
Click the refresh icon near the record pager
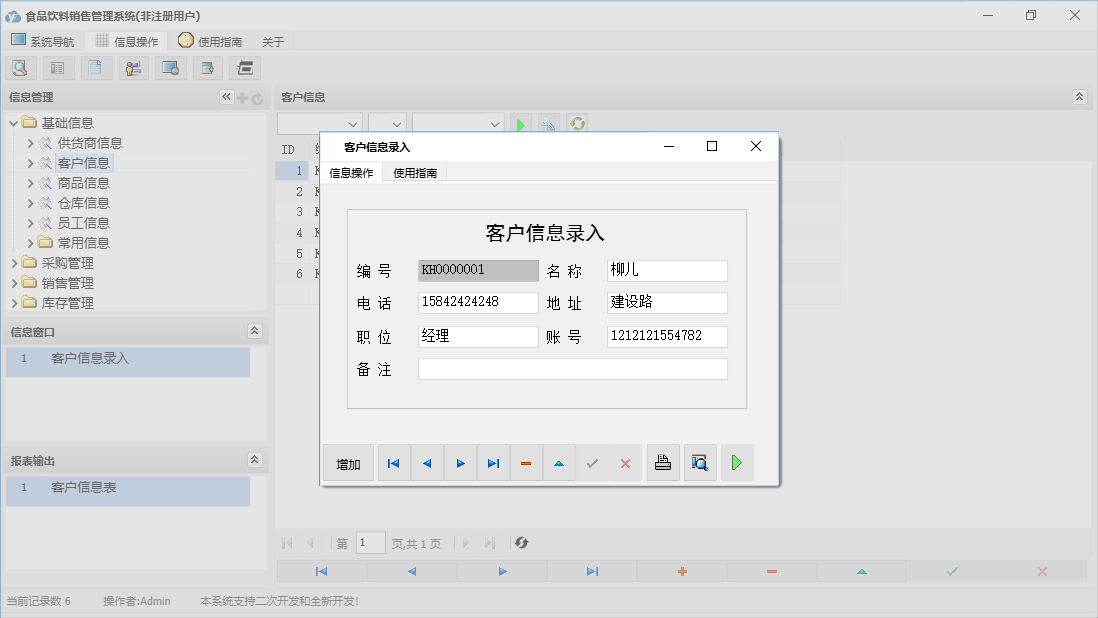520,542
